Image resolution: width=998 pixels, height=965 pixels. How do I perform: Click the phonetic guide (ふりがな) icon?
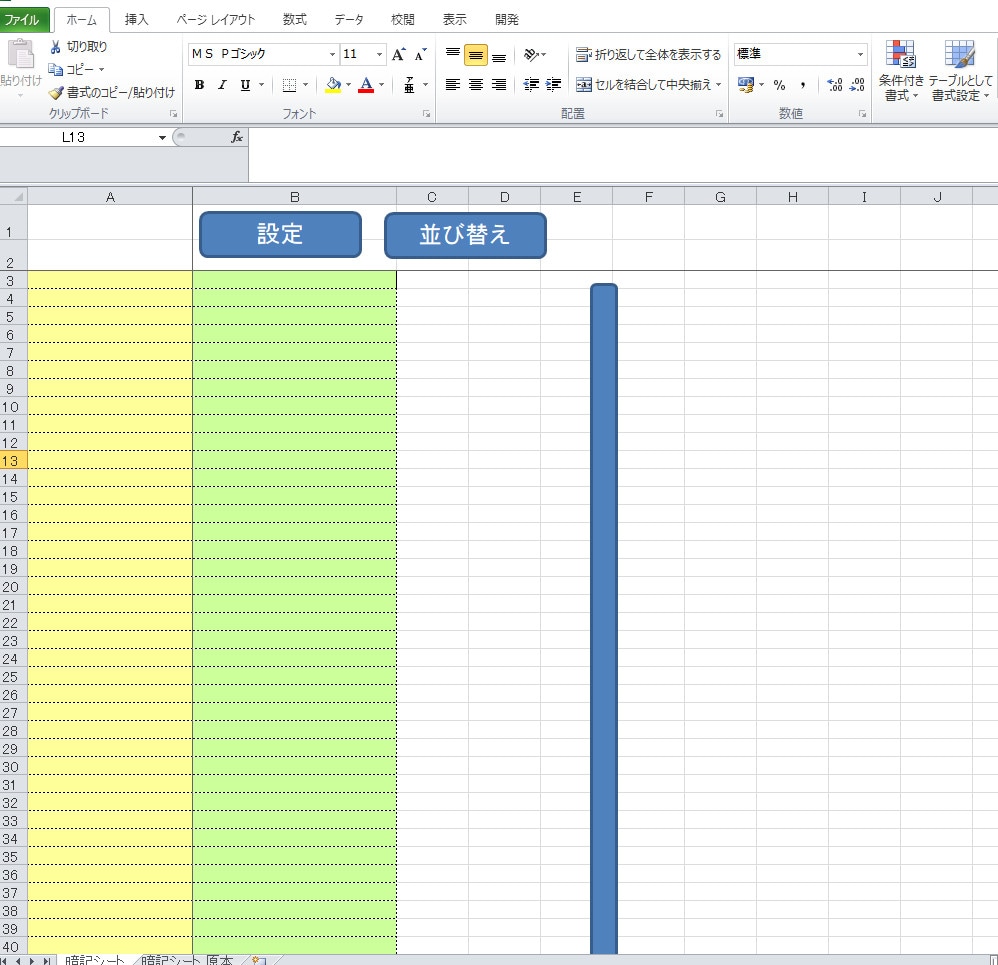409,85
